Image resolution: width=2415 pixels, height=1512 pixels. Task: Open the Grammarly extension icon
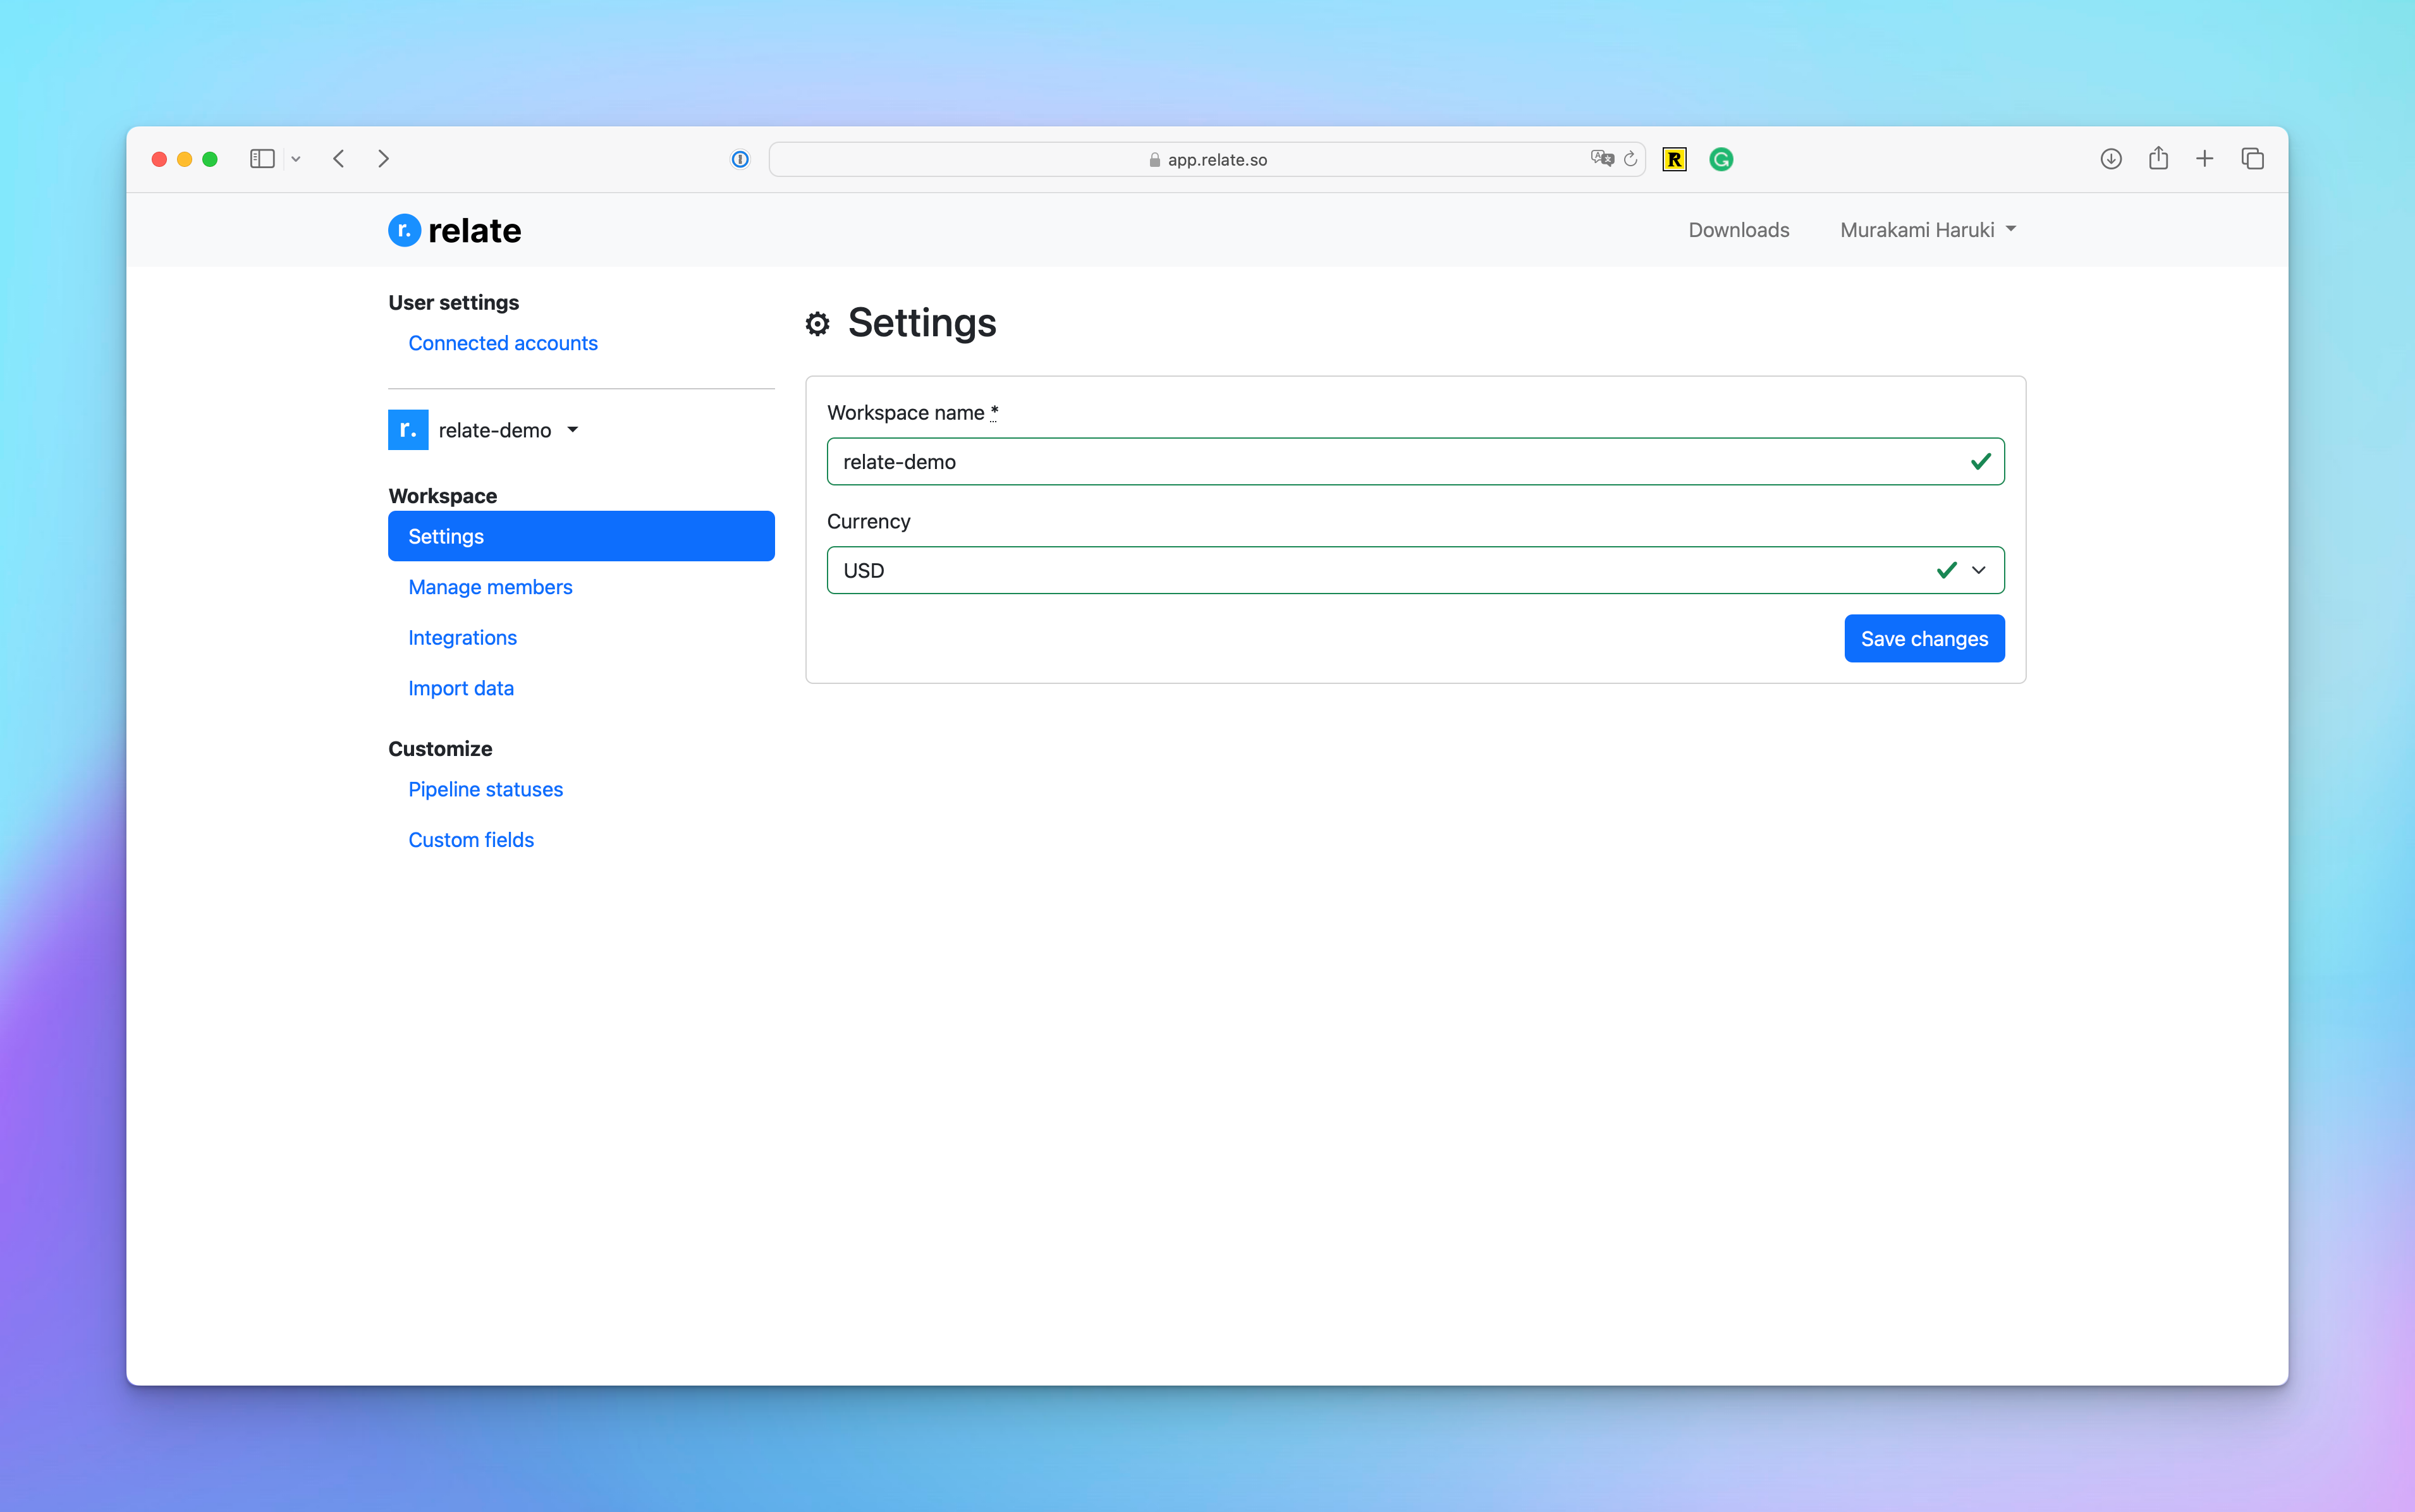1721,159
